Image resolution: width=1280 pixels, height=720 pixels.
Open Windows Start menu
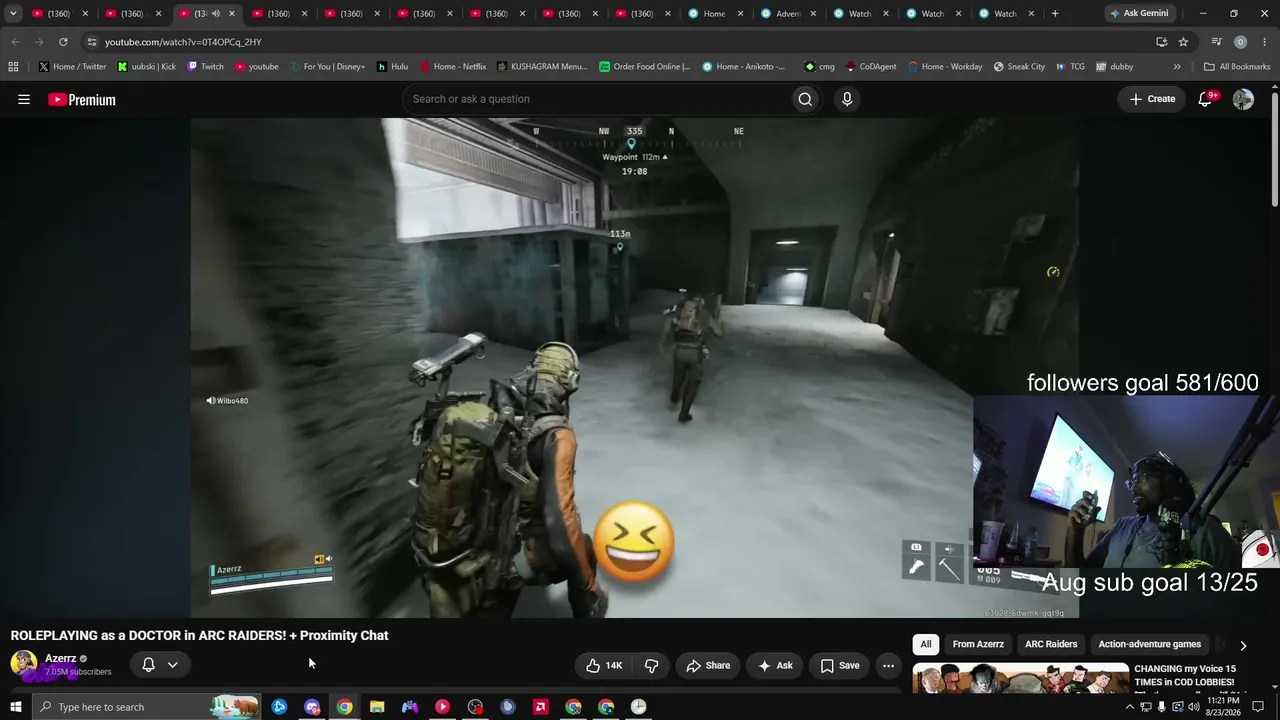[15, 707]
